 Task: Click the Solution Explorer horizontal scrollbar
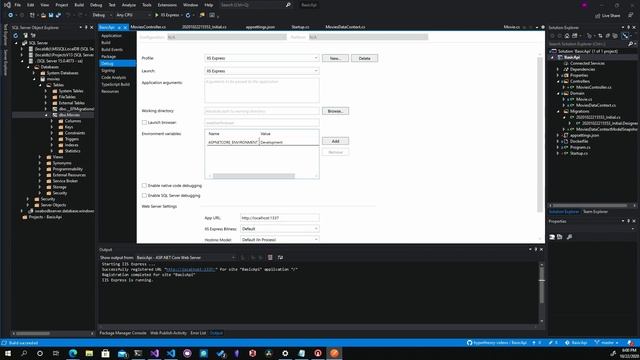(x=590, y=205)
